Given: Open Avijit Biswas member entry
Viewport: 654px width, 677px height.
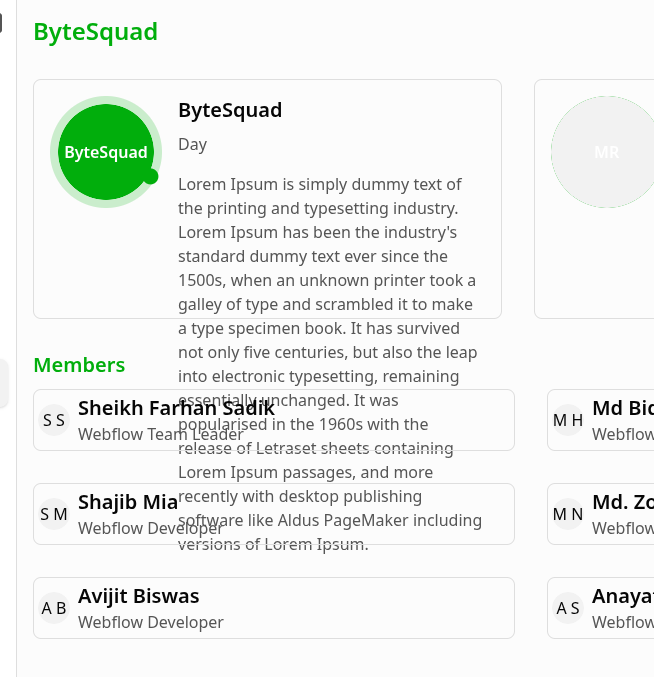Looking at the screenshot, I should point(139,596).
